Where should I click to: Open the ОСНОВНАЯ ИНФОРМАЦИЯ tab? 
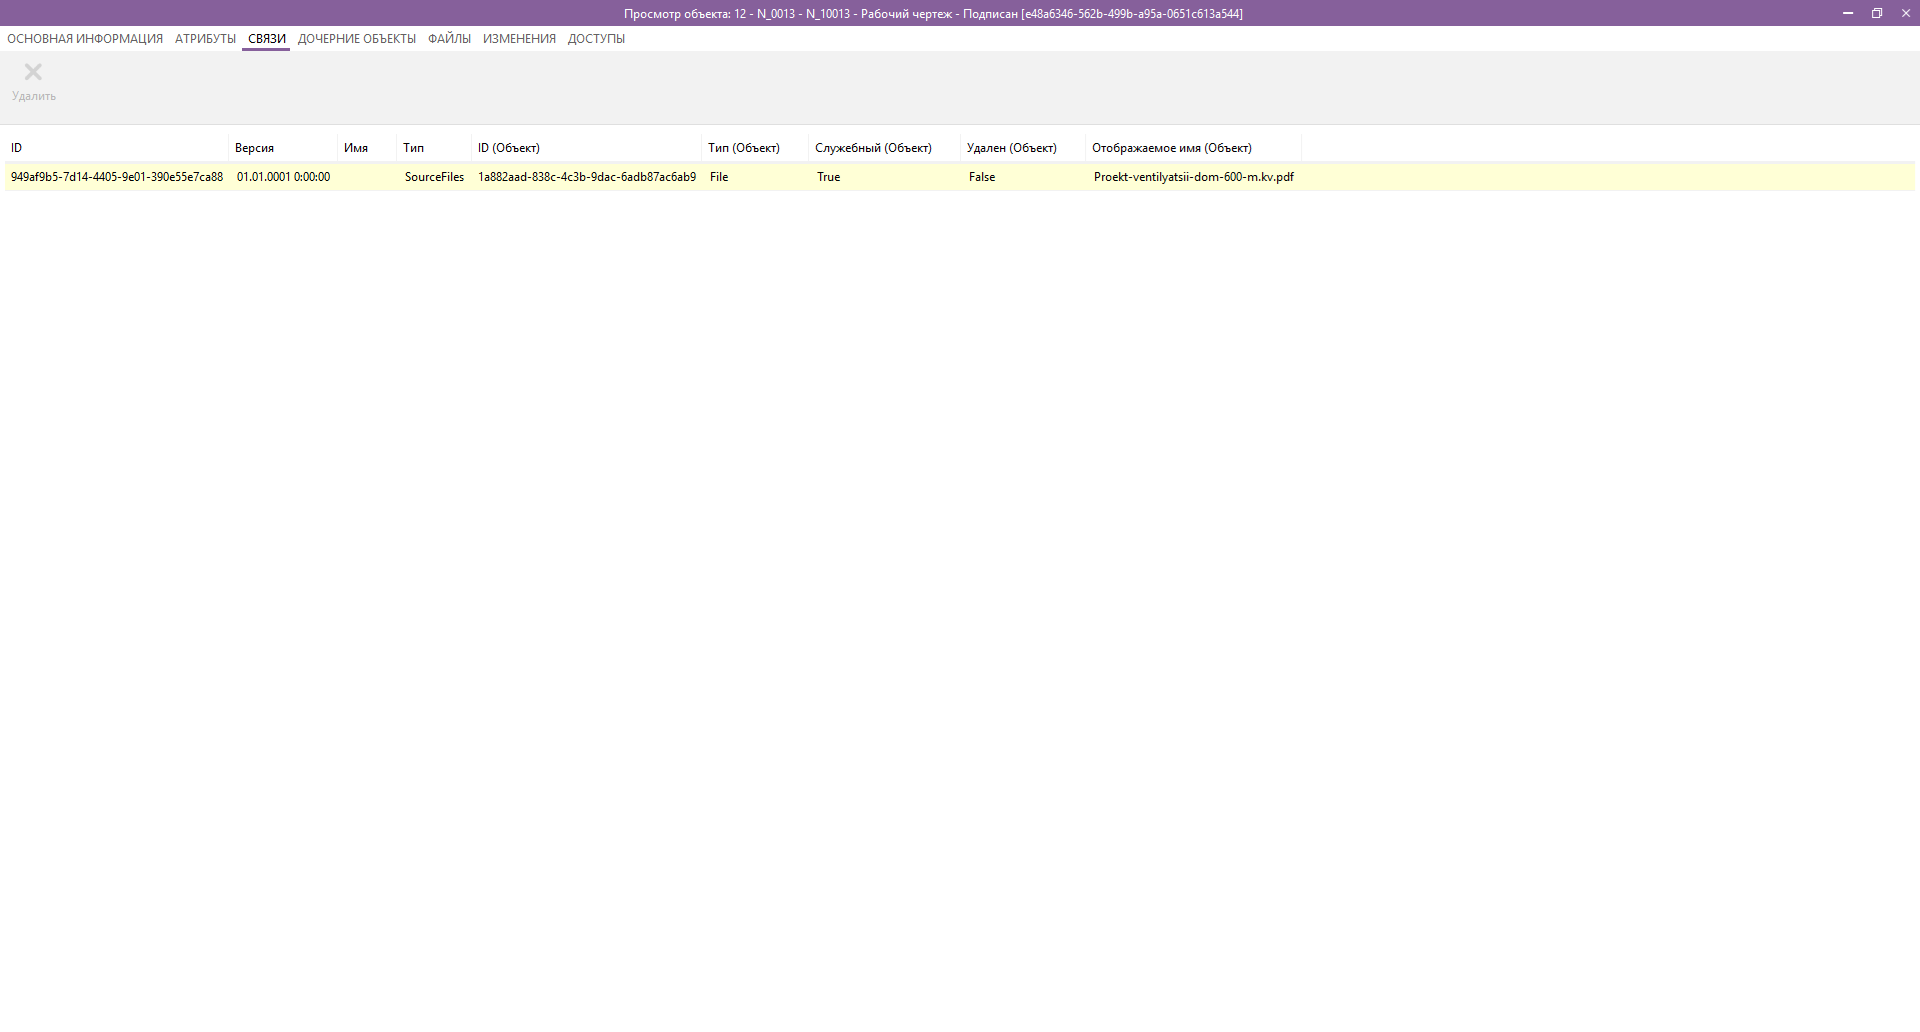(83, 38)
